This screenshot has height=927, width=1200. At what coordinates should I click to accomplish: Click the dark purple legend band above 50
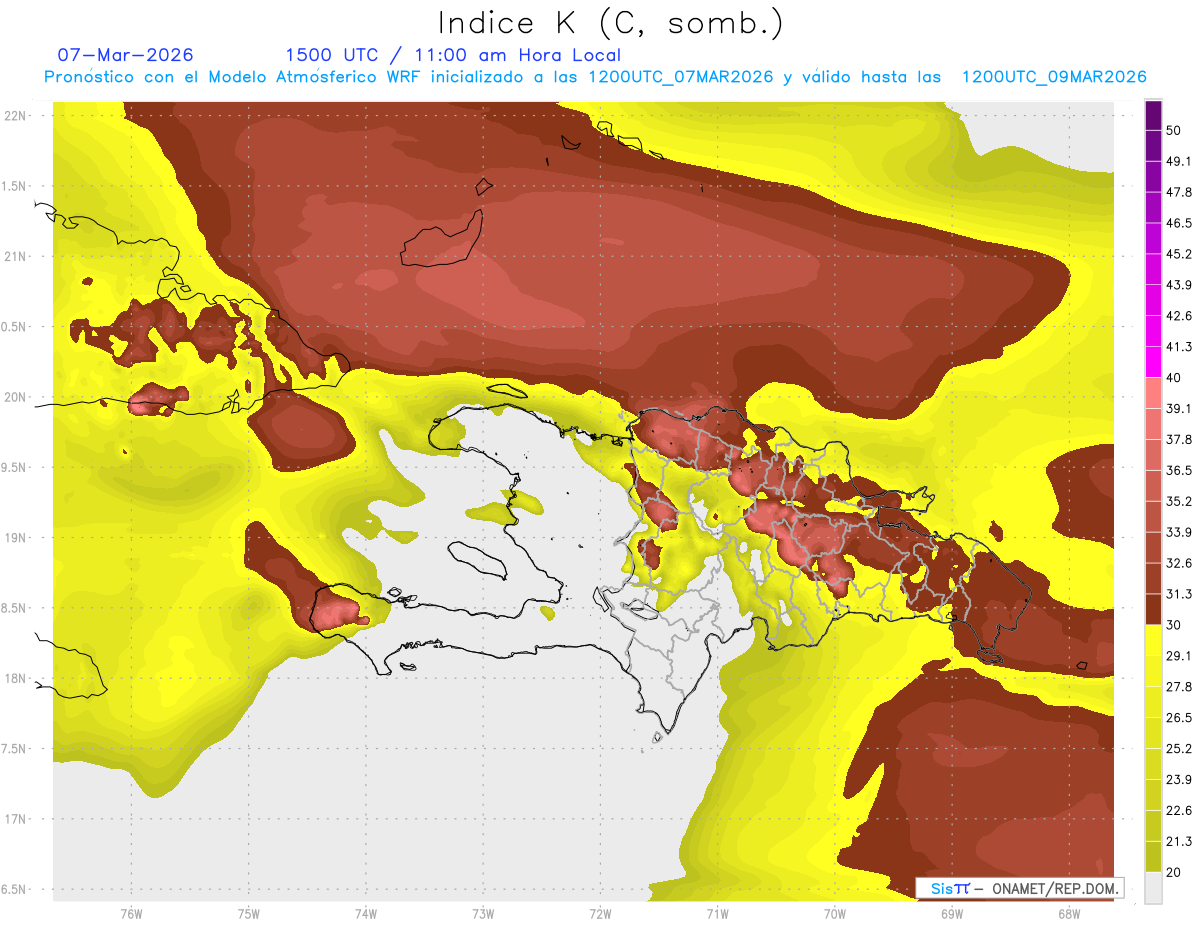[x=1153, y=114]
